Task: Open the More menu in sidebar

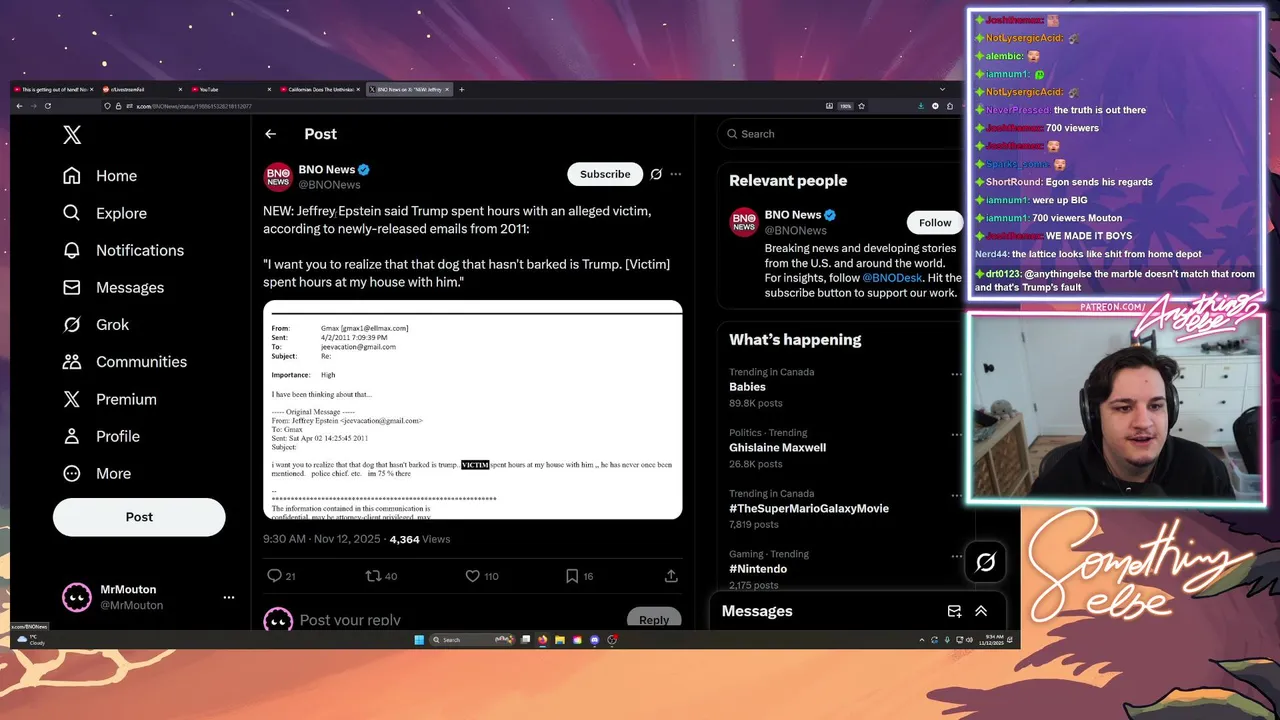Action: [97, 473]
